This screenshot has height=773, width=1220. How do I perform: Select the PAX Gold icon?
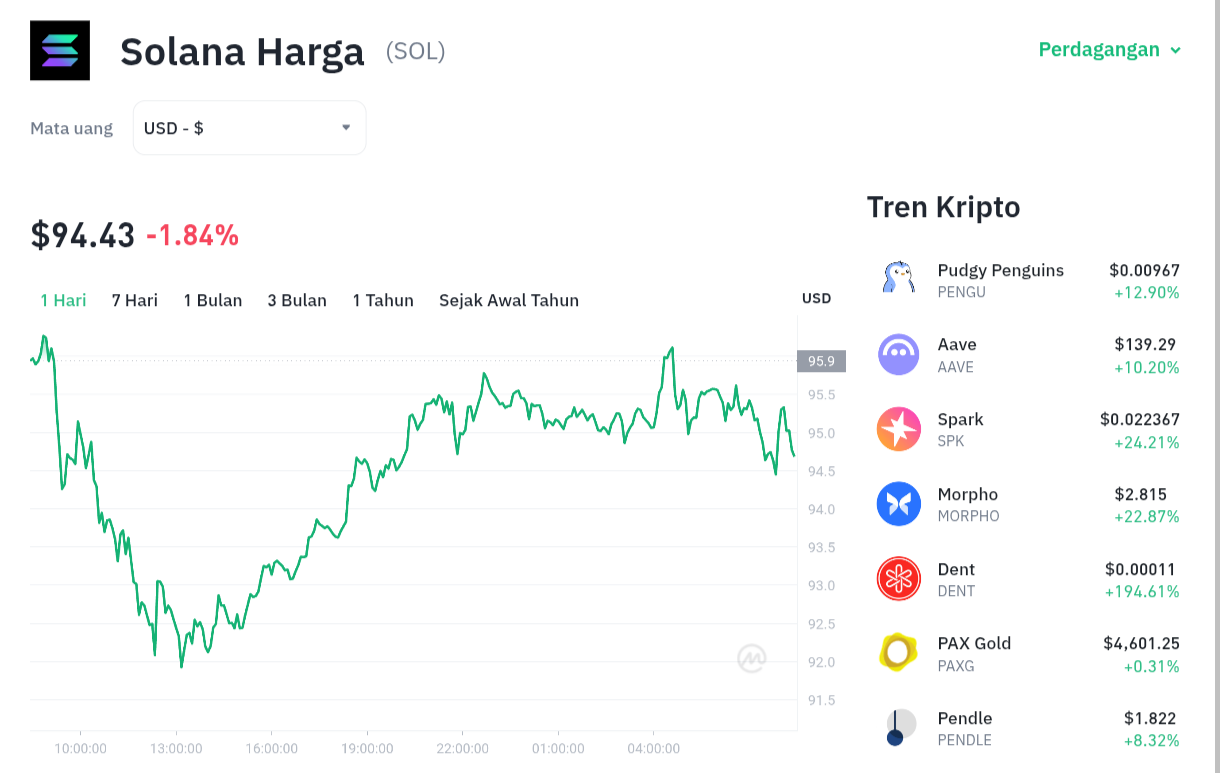pyautogui.click(x=898, y=653)
